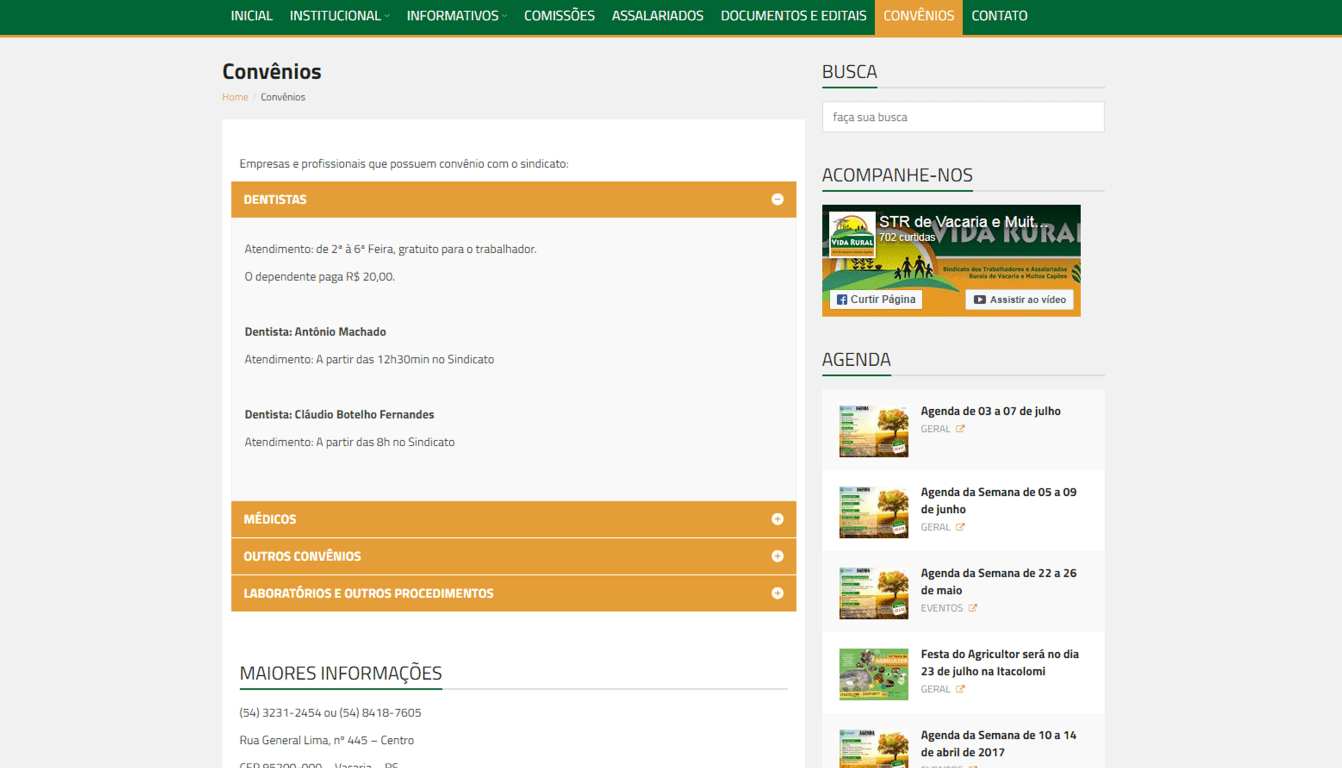Collapse Dentistas section with minus icon

777,200
